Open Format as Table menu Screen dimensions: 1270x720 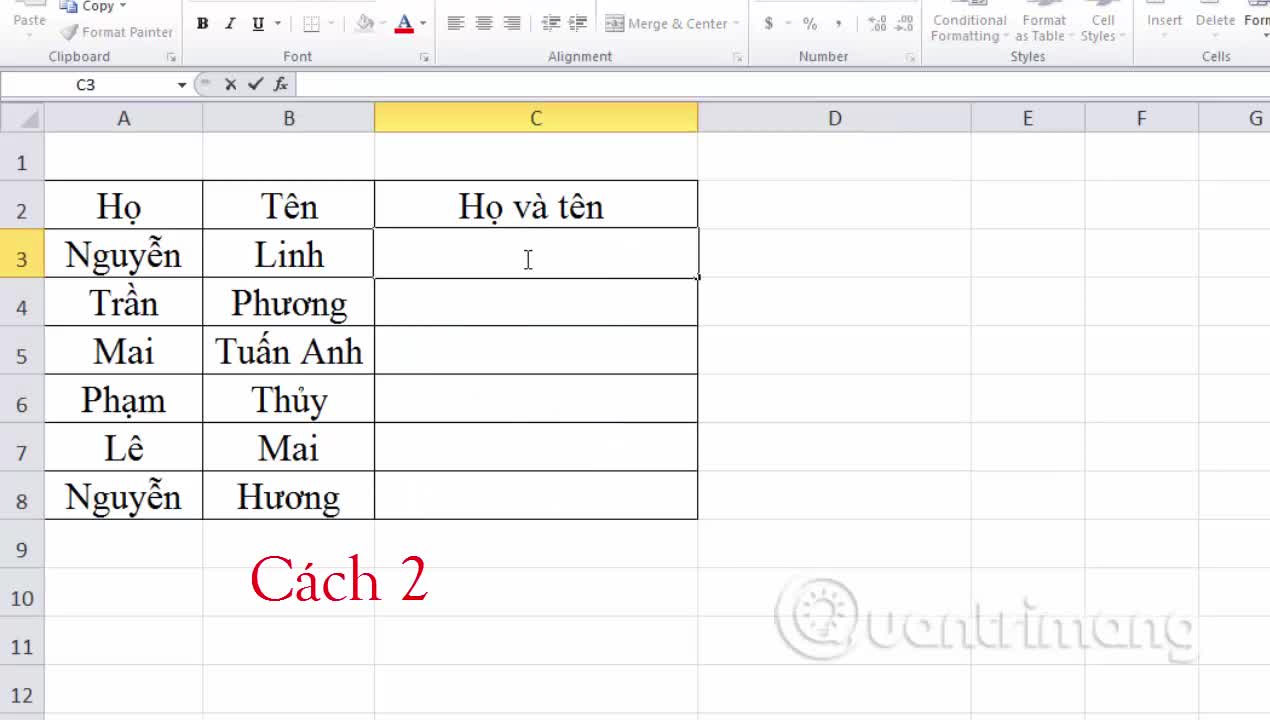pos(1043,24)
